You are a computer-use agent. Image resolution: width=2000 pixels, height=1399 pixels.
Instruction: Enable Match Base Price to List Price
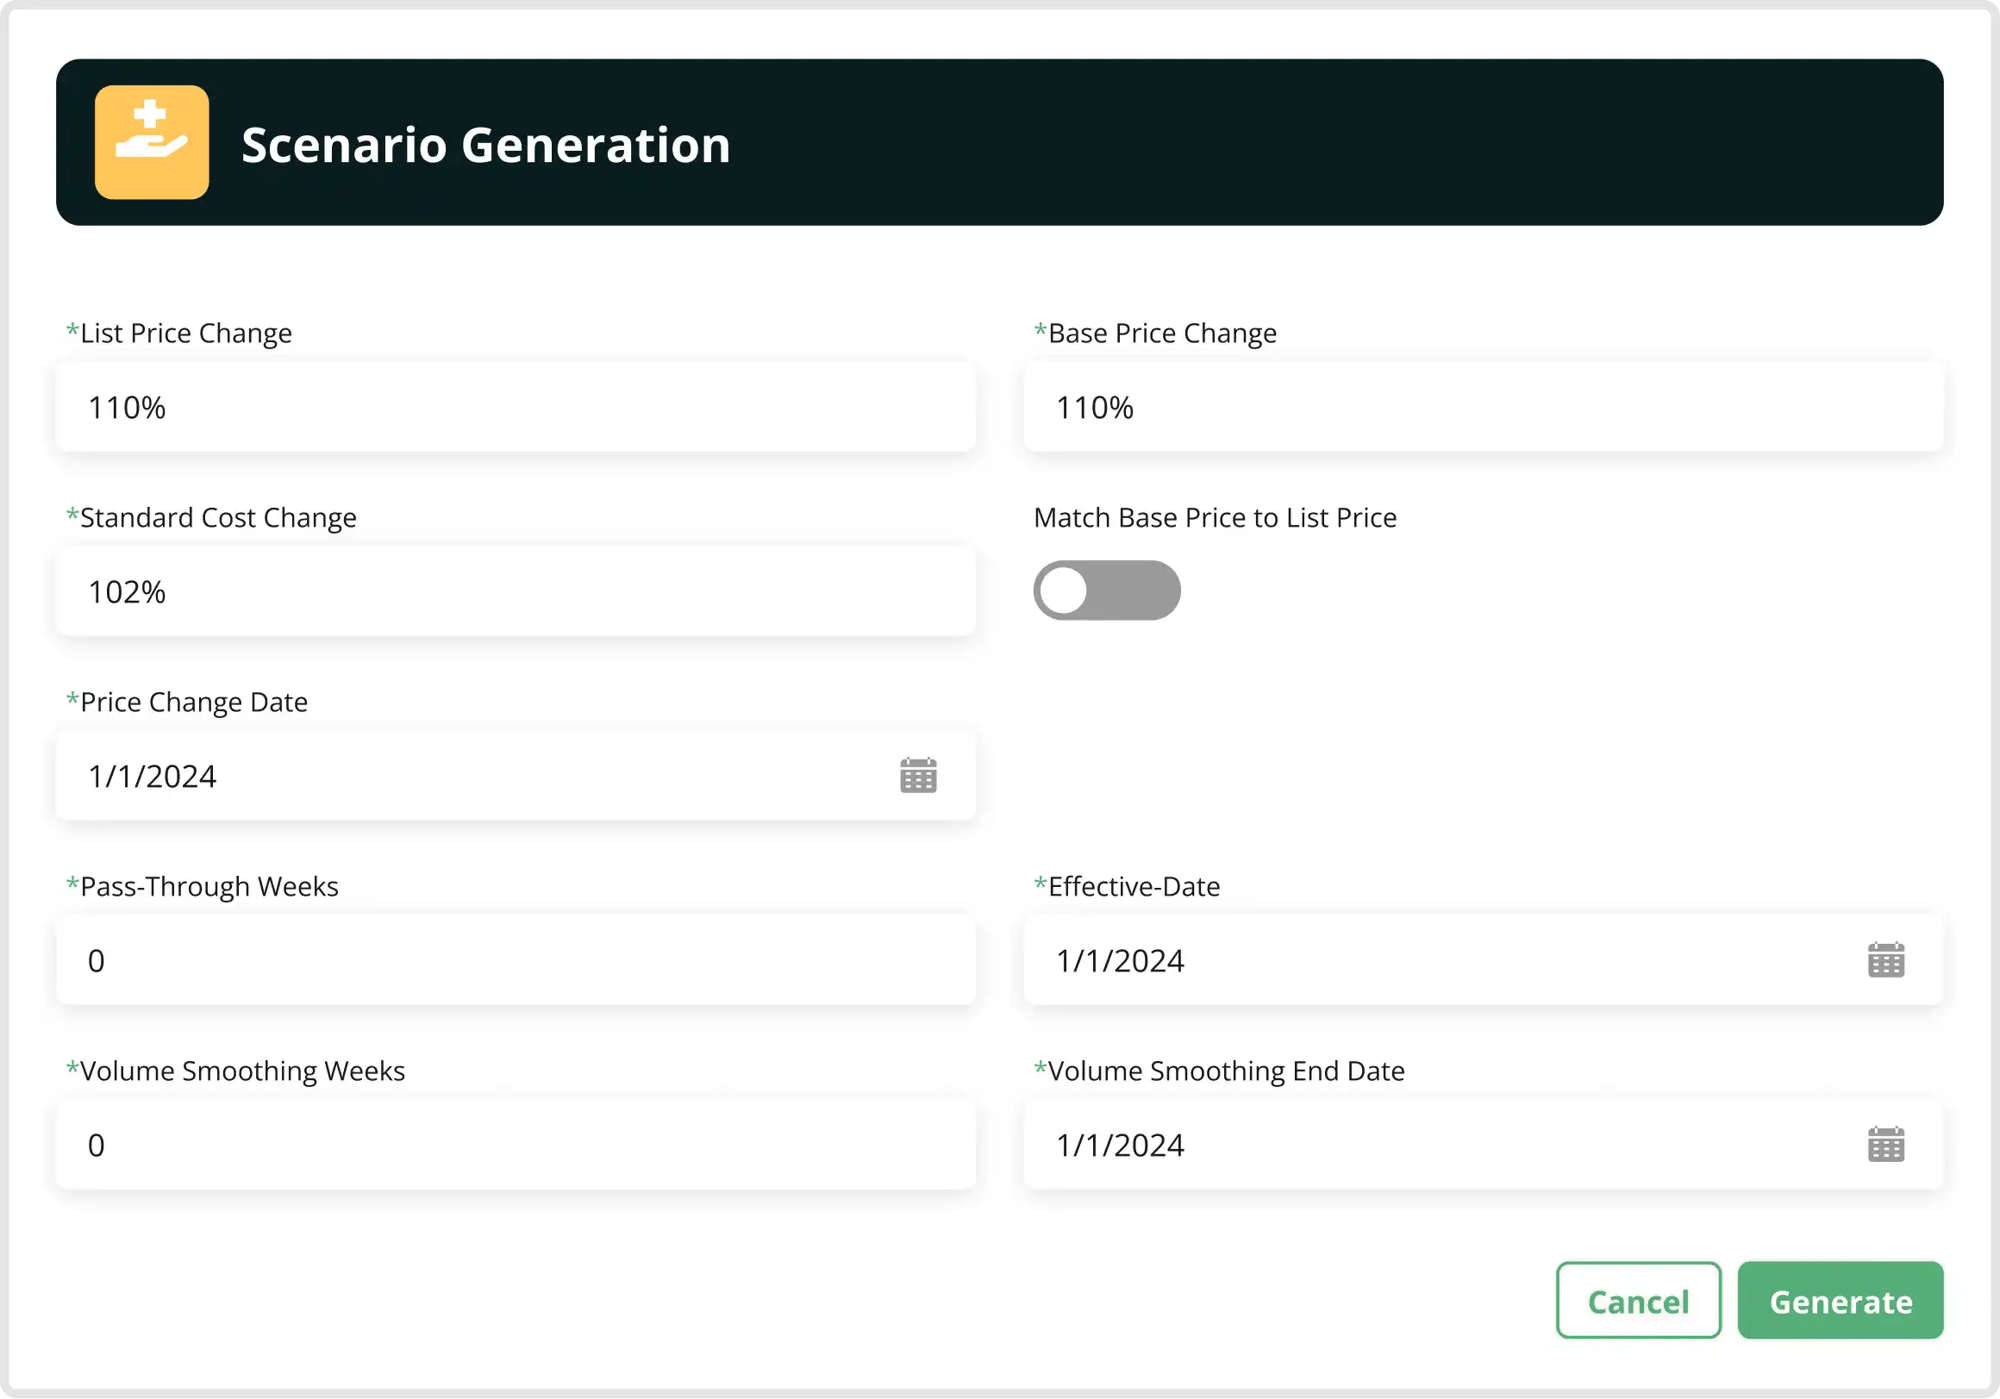(x=1107, y=590)
